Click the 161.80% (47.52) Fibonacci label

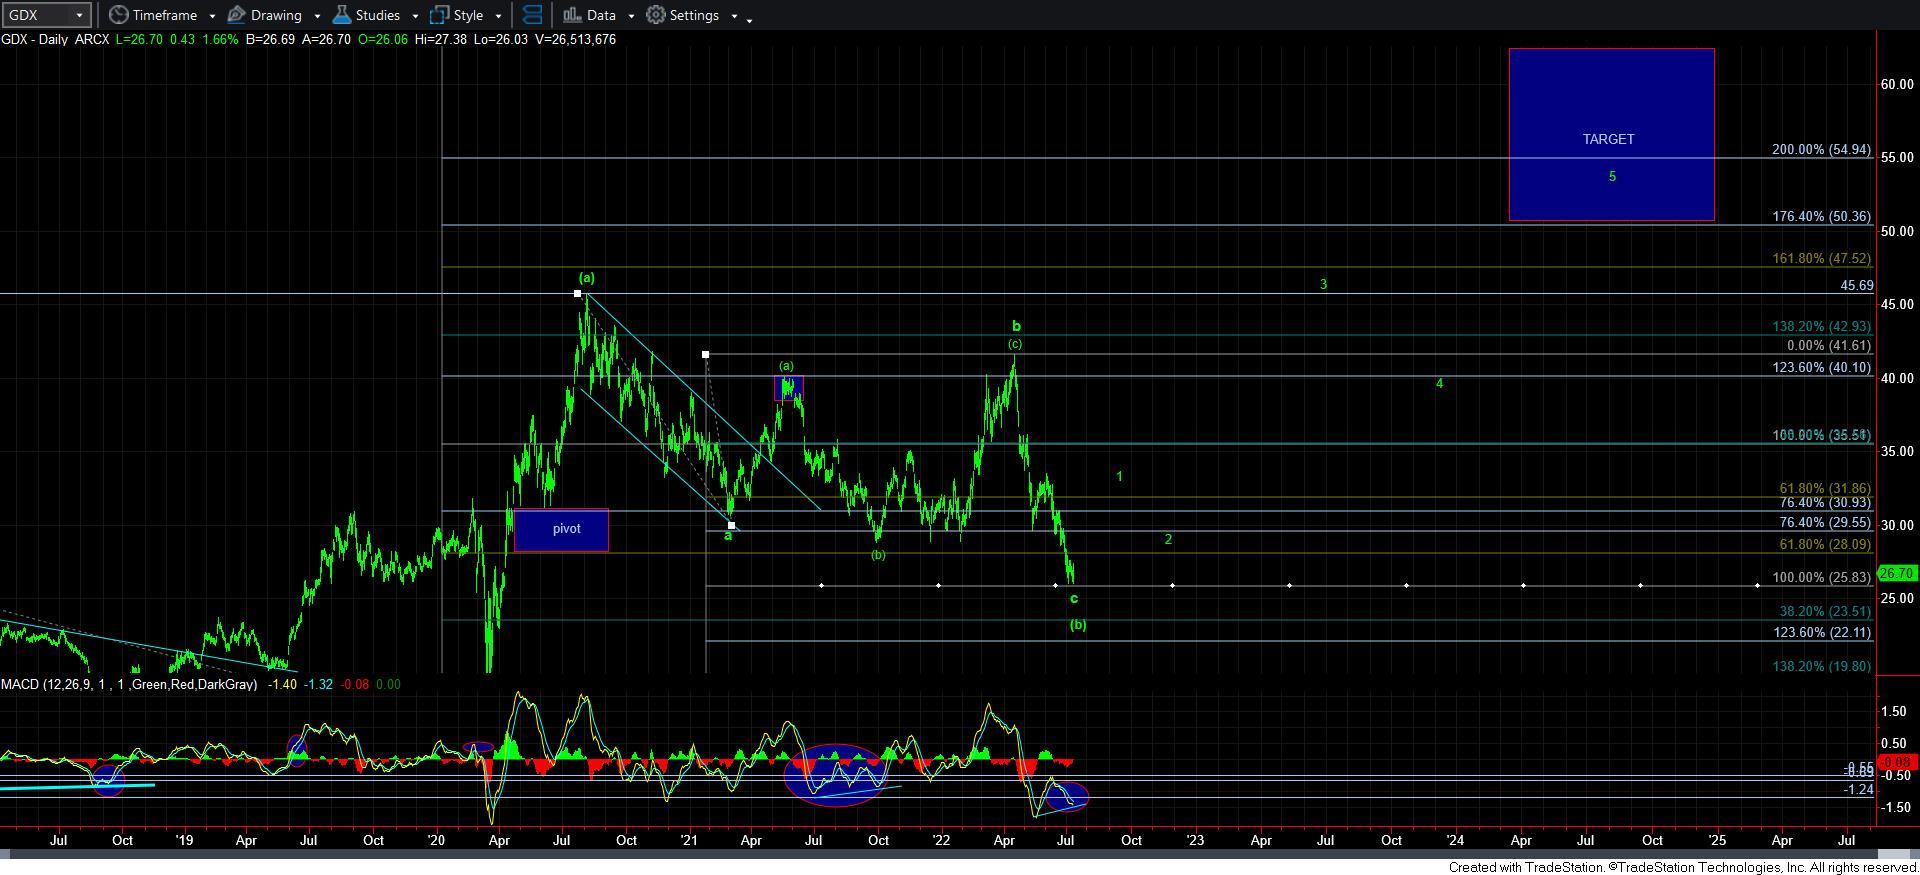click(1821, 258)
